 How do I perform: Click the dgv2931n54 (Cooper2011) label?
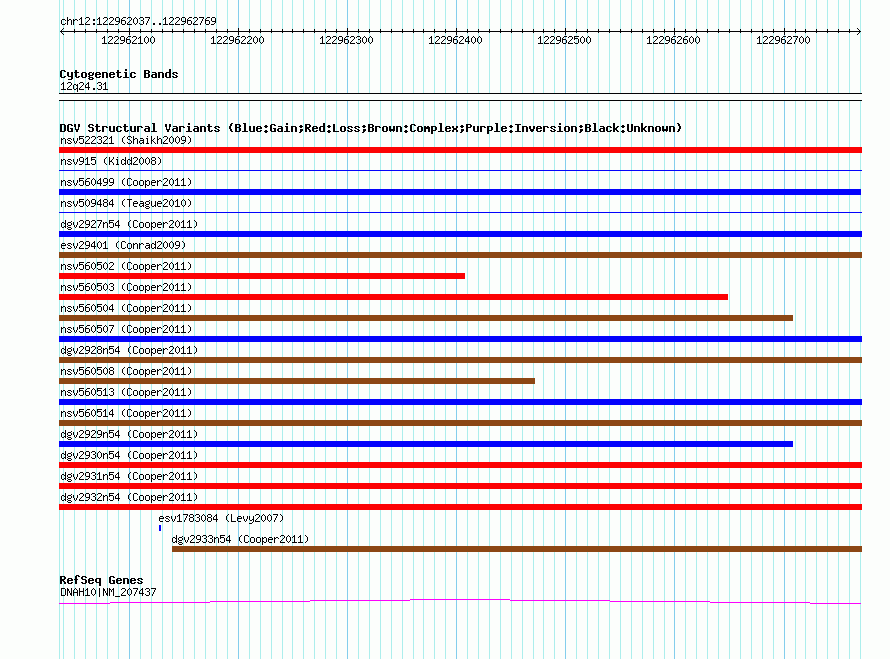tap(129, 476)
